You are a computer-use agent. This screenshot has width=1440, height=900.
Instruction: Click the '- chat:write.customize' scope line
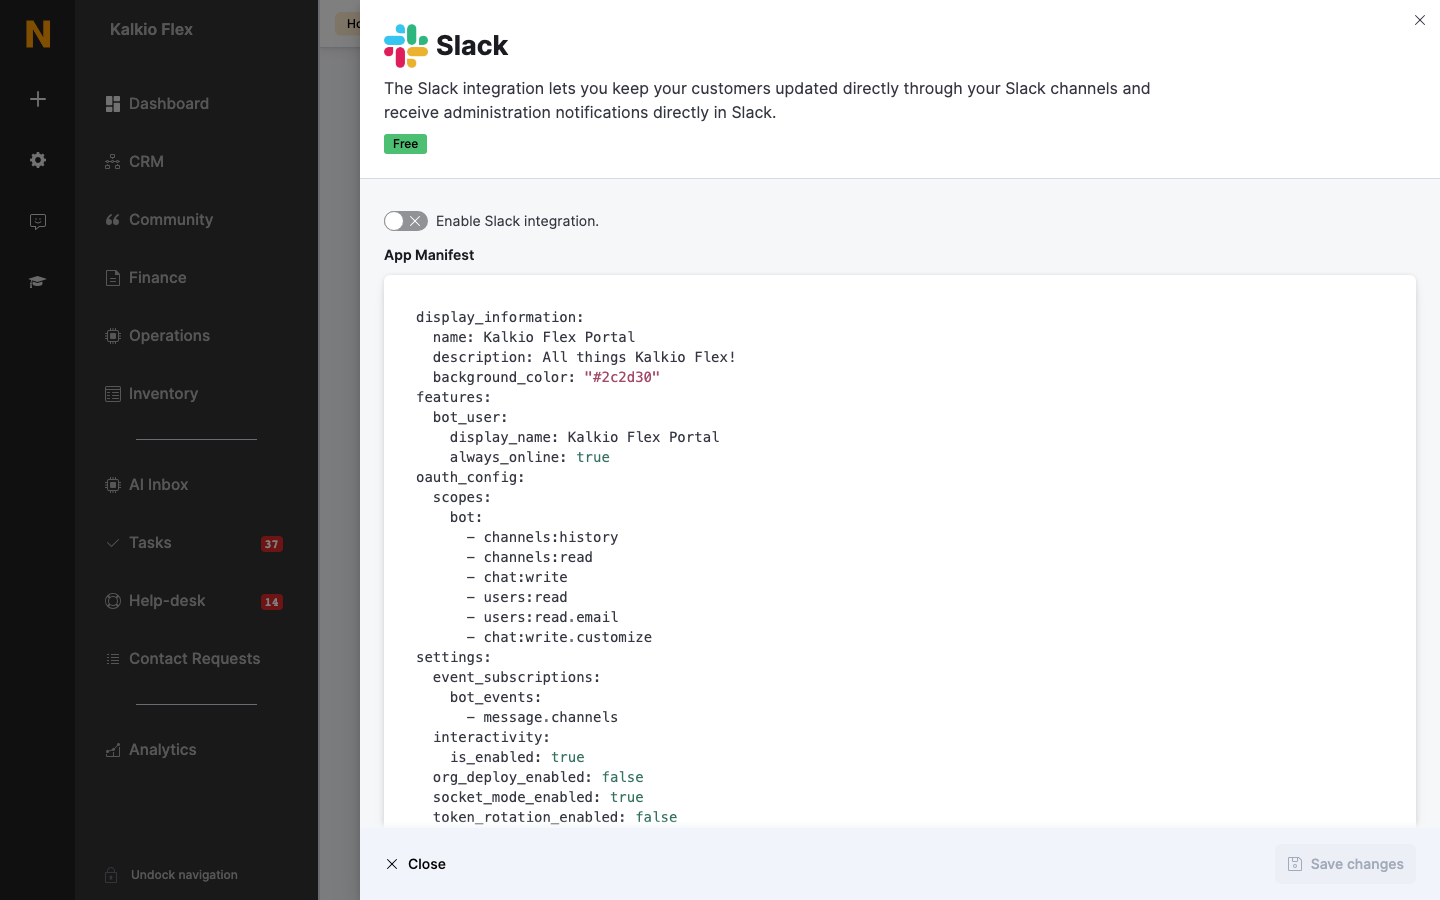(x=559, y=637)
